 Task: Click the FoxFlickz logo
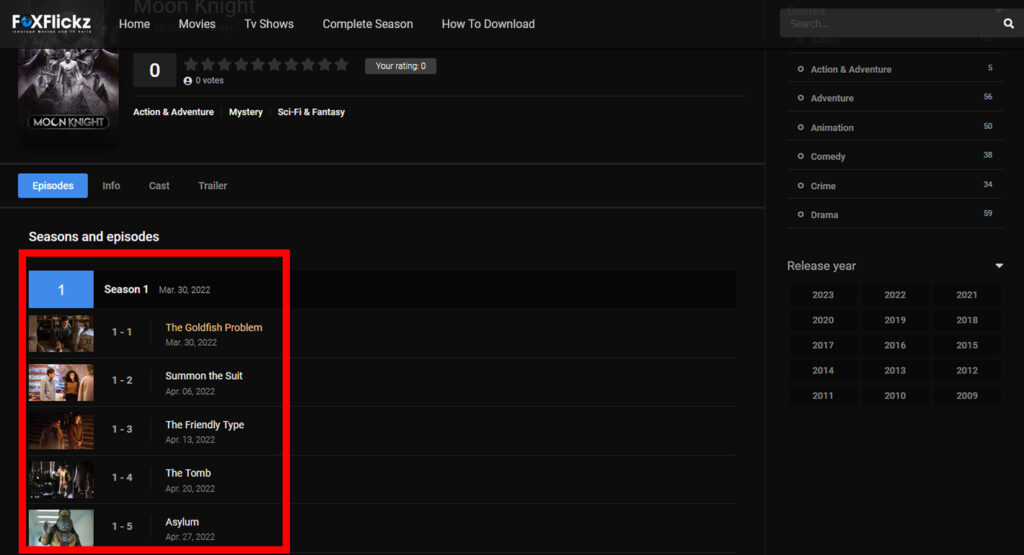tap(52, 24)
